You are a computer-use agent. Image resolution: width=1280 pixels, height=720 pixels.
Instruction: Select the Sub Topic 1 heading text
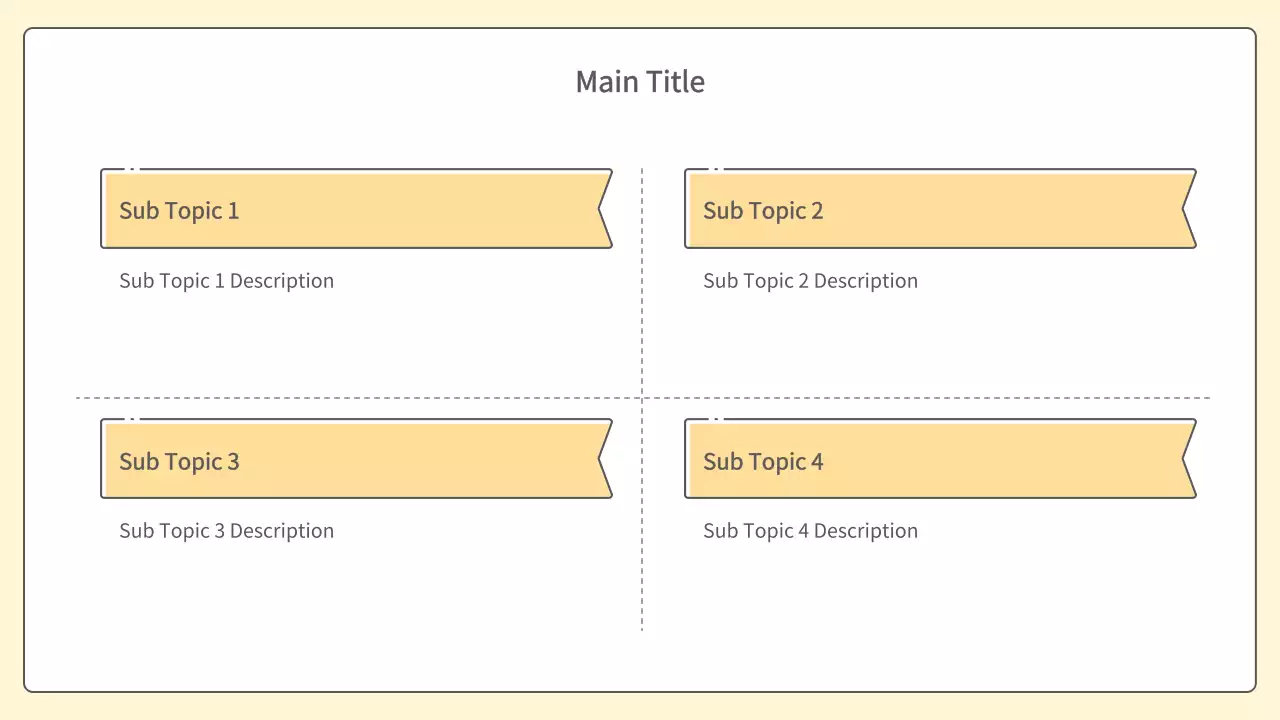pos(179,211)
